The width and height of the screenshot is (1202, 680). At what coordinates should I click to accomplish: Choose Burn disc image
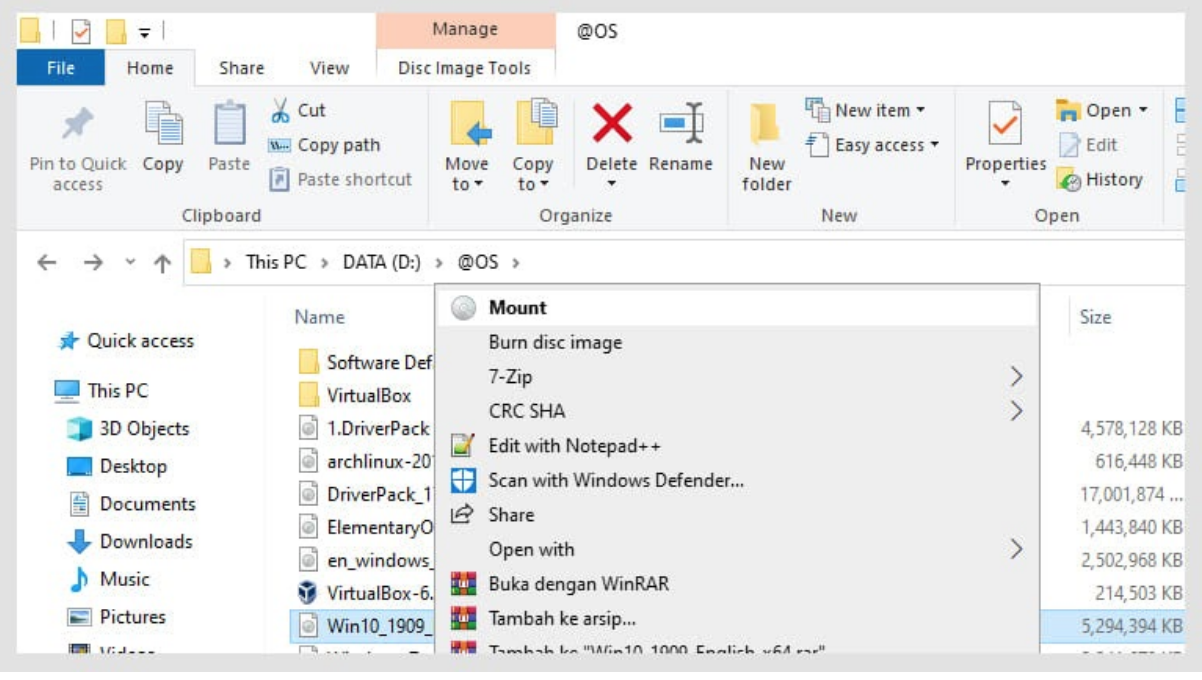(737, 342)
